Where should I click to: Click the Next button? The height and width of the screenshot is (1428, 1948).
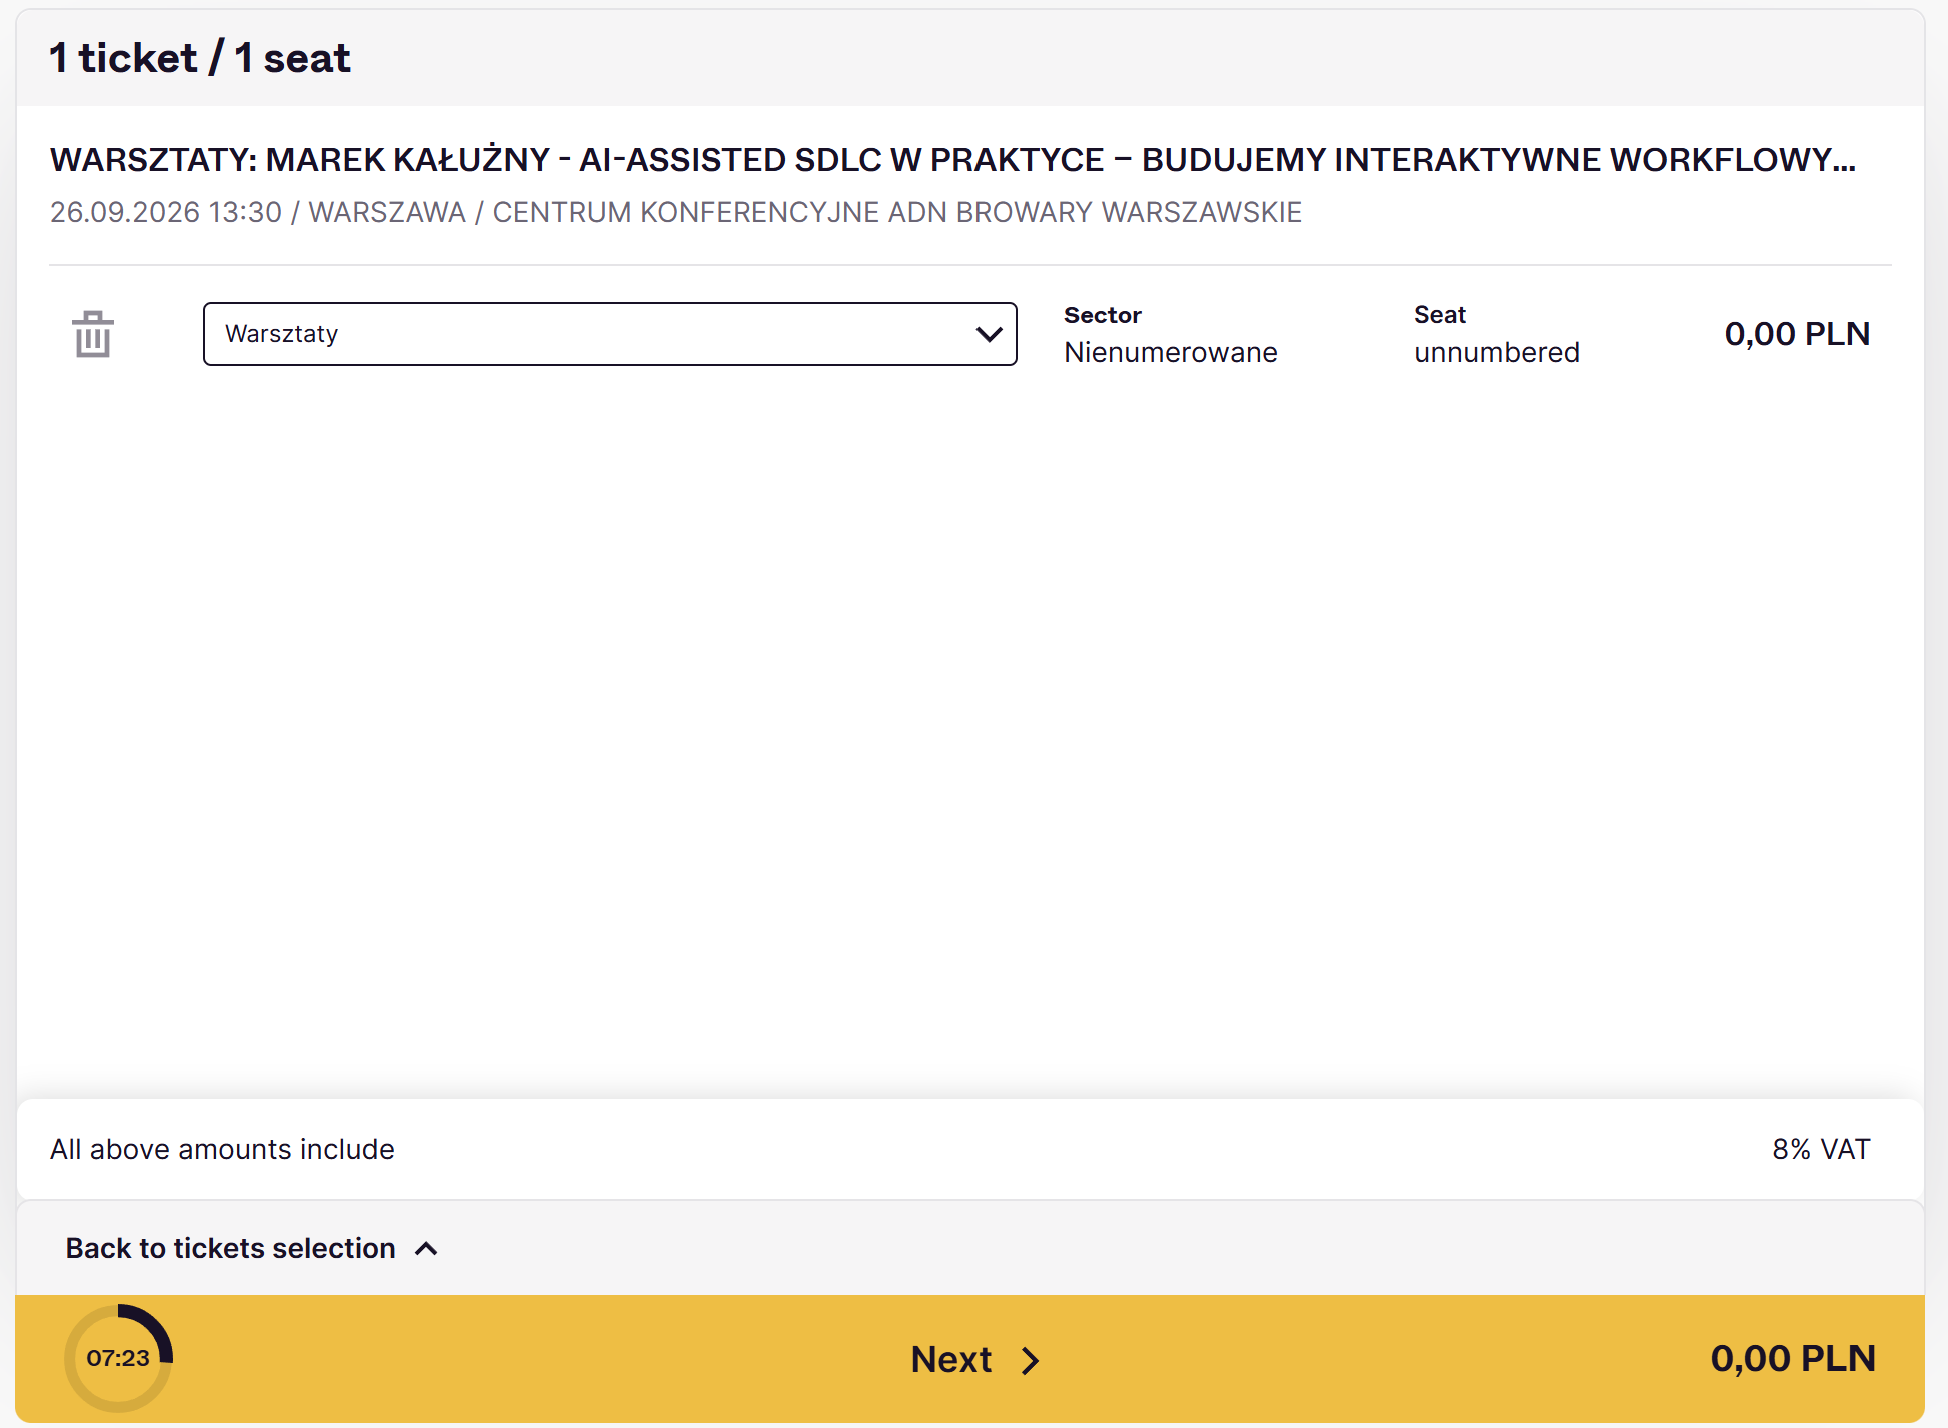click(975, 1359)
